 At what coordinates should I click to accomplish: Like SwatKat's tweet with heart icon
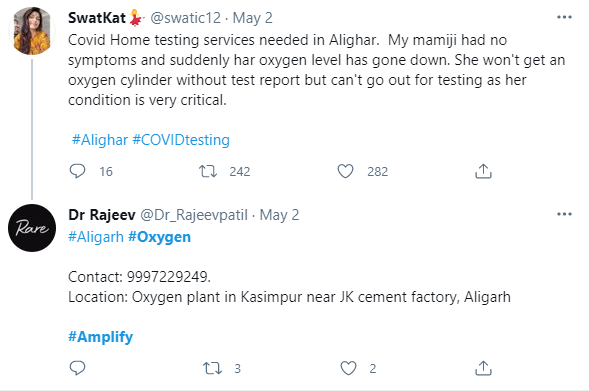click(x=345, y=171)
